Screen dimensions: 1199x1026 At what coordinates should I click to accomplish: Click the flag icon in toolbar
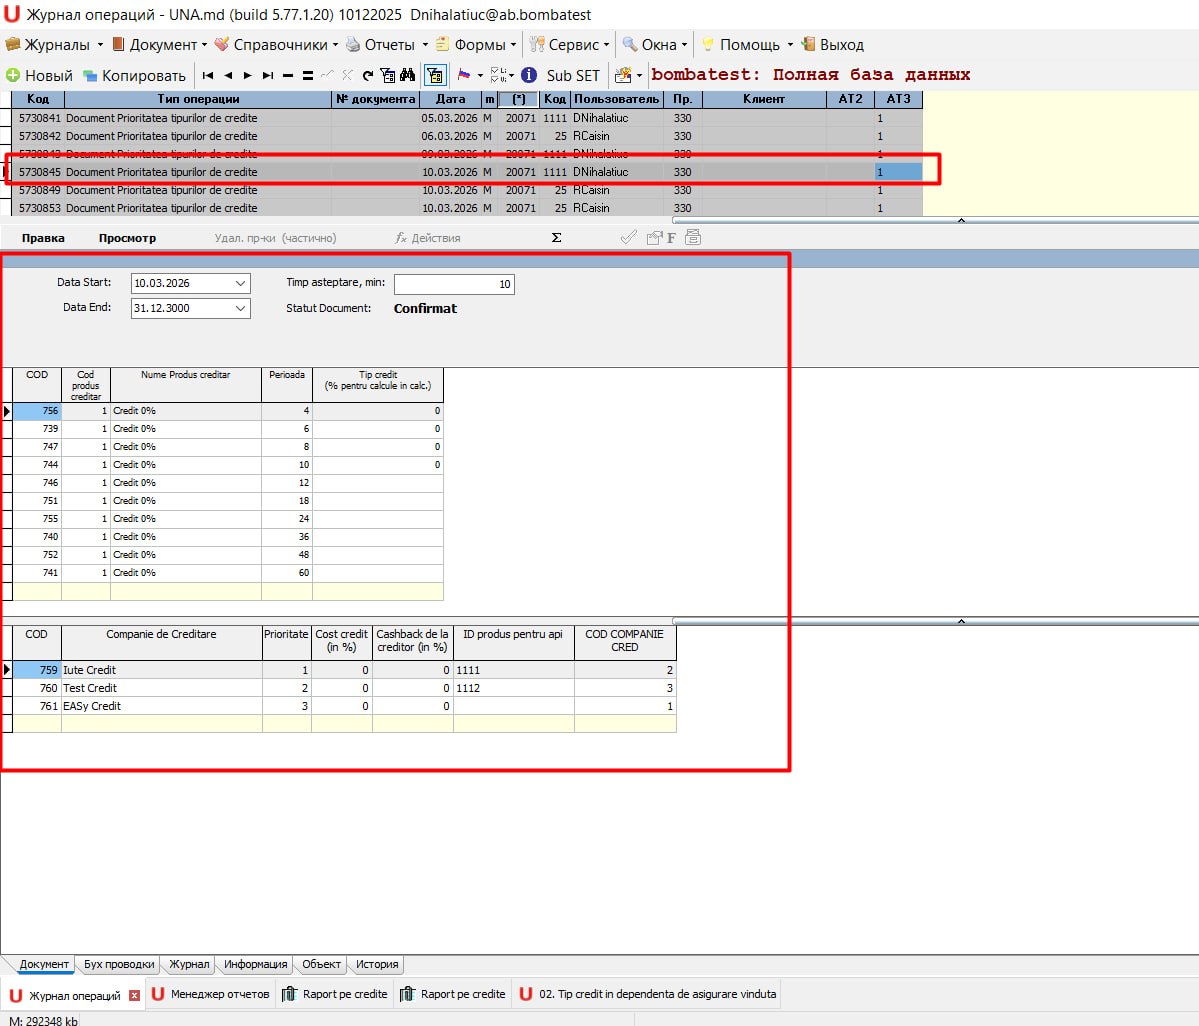463,75
